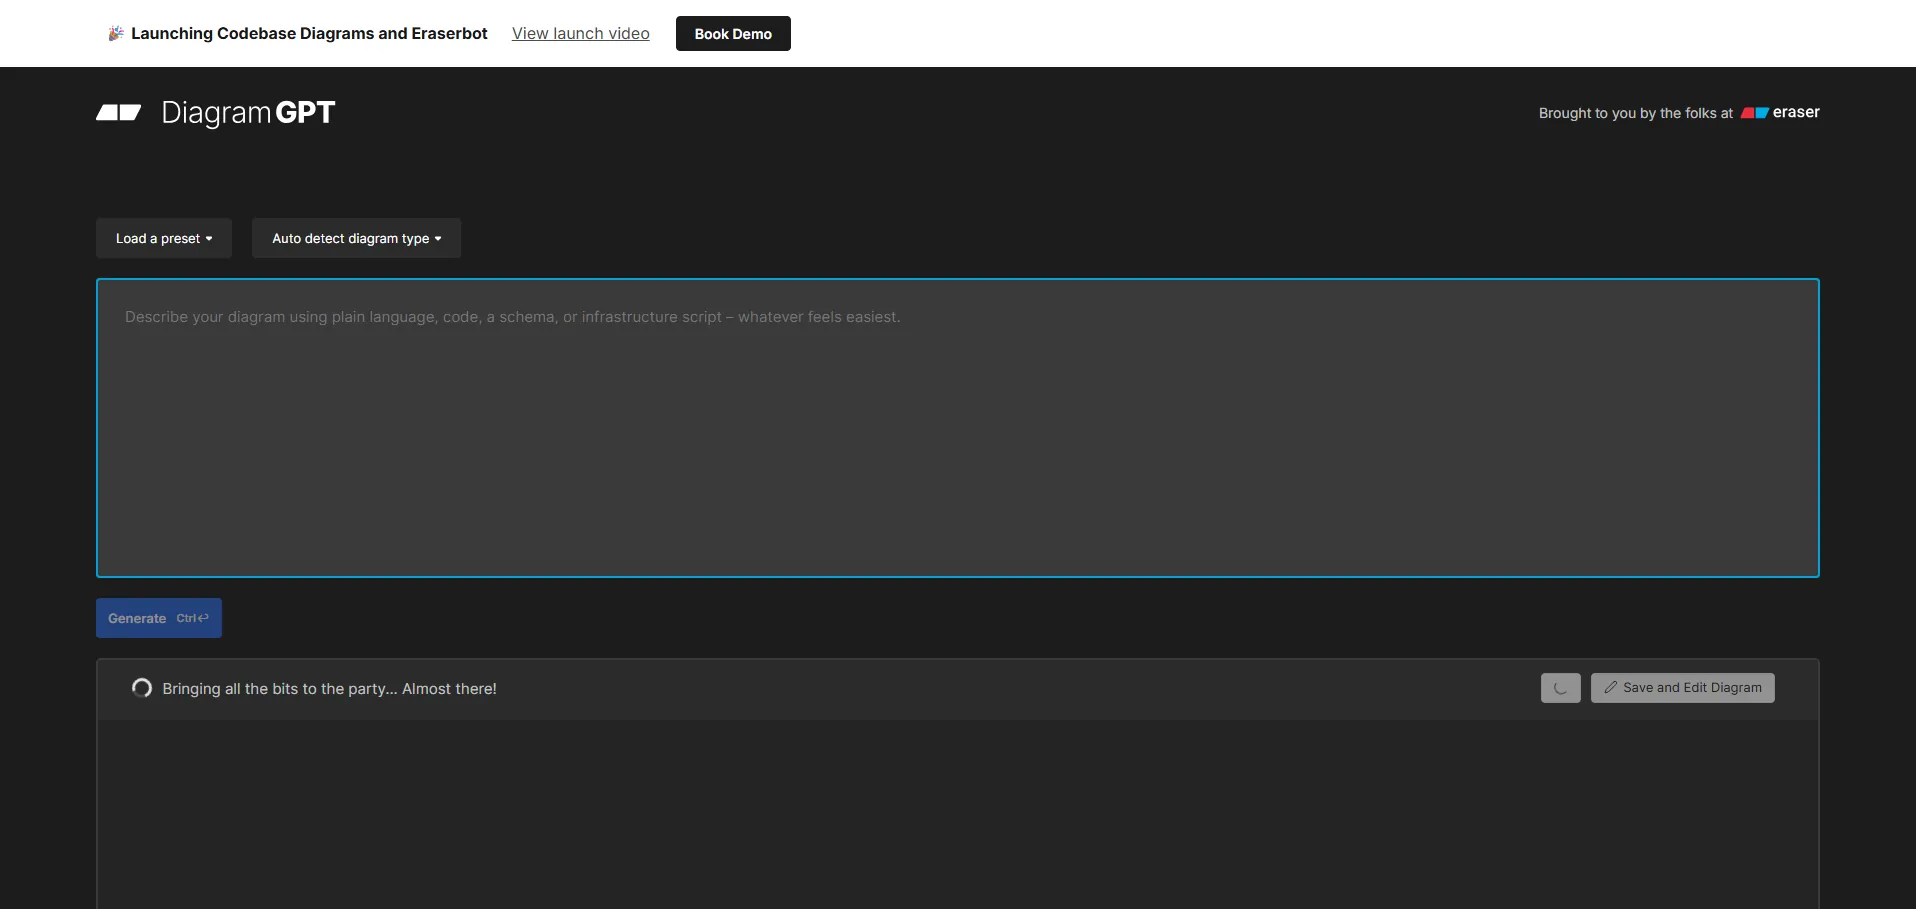Click the Launching Codebase Diagrams and Eraserbot announcement
The height and width of the screenshot is (909, 1916).
309,33
